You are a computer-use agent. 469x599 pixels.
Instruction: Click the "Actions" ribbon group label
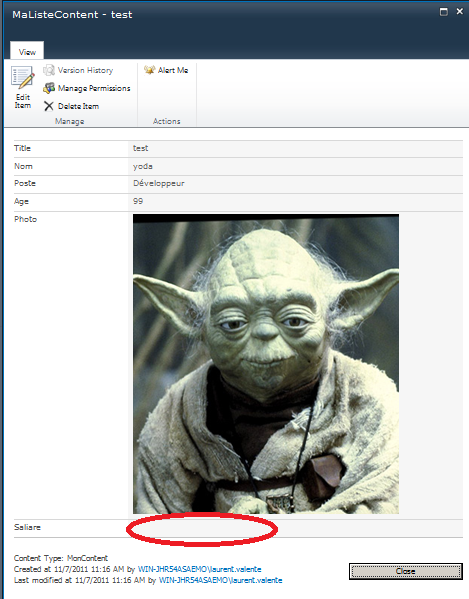167,121
